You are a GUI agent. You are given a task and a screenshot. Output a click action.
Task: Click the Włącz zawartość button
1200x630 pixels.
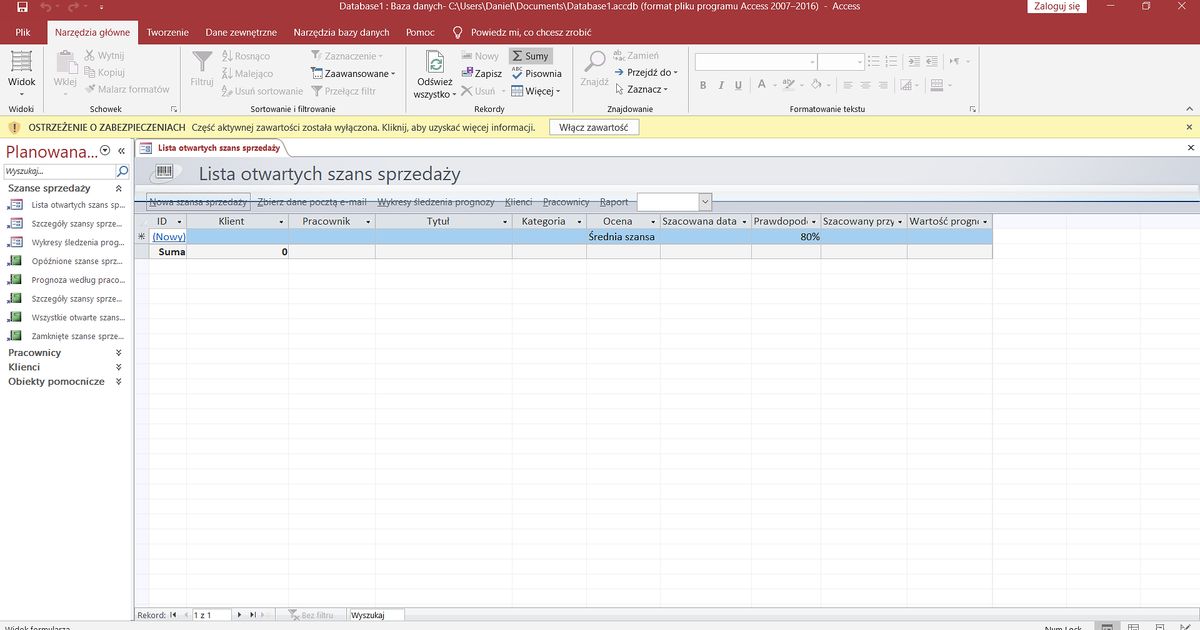coord(594,127)
